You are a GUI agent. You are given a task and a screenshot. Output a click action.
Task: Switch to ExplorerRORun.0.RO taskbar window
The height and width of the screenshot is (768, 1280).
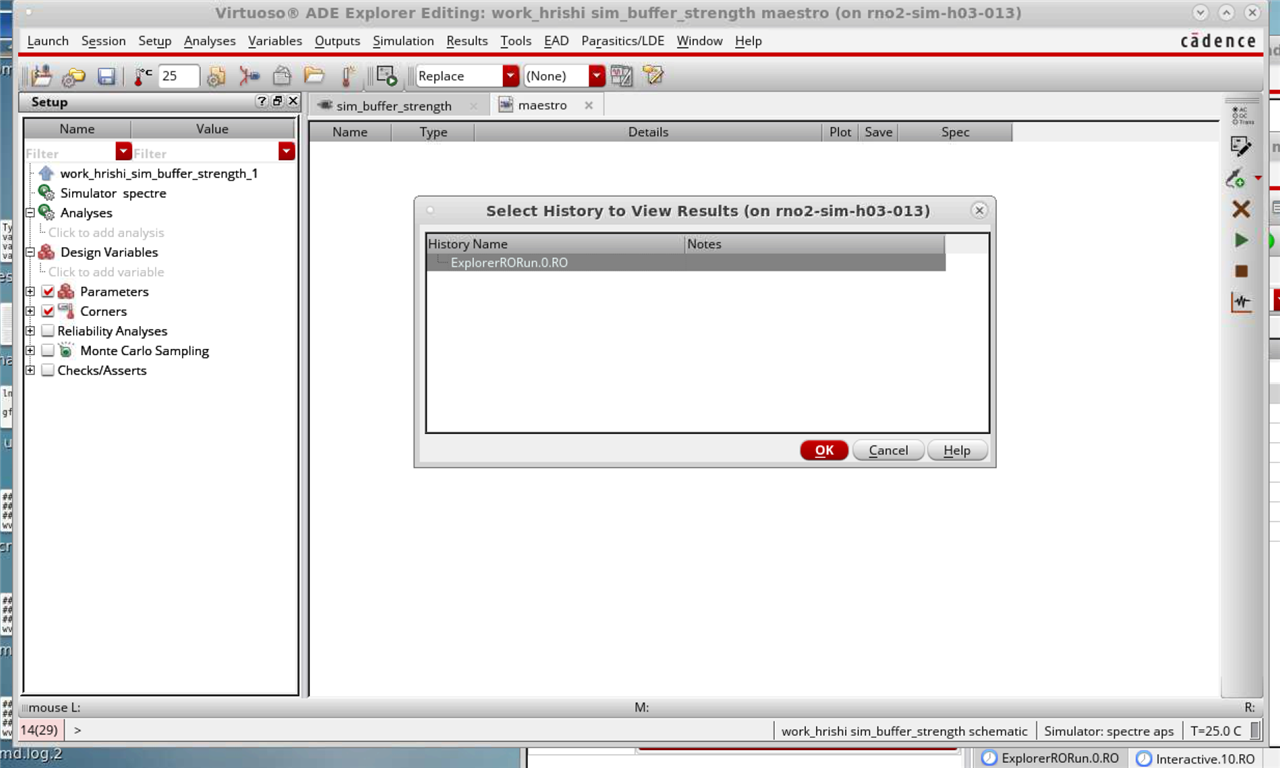pyautogui.click(x=1051, y=759)
